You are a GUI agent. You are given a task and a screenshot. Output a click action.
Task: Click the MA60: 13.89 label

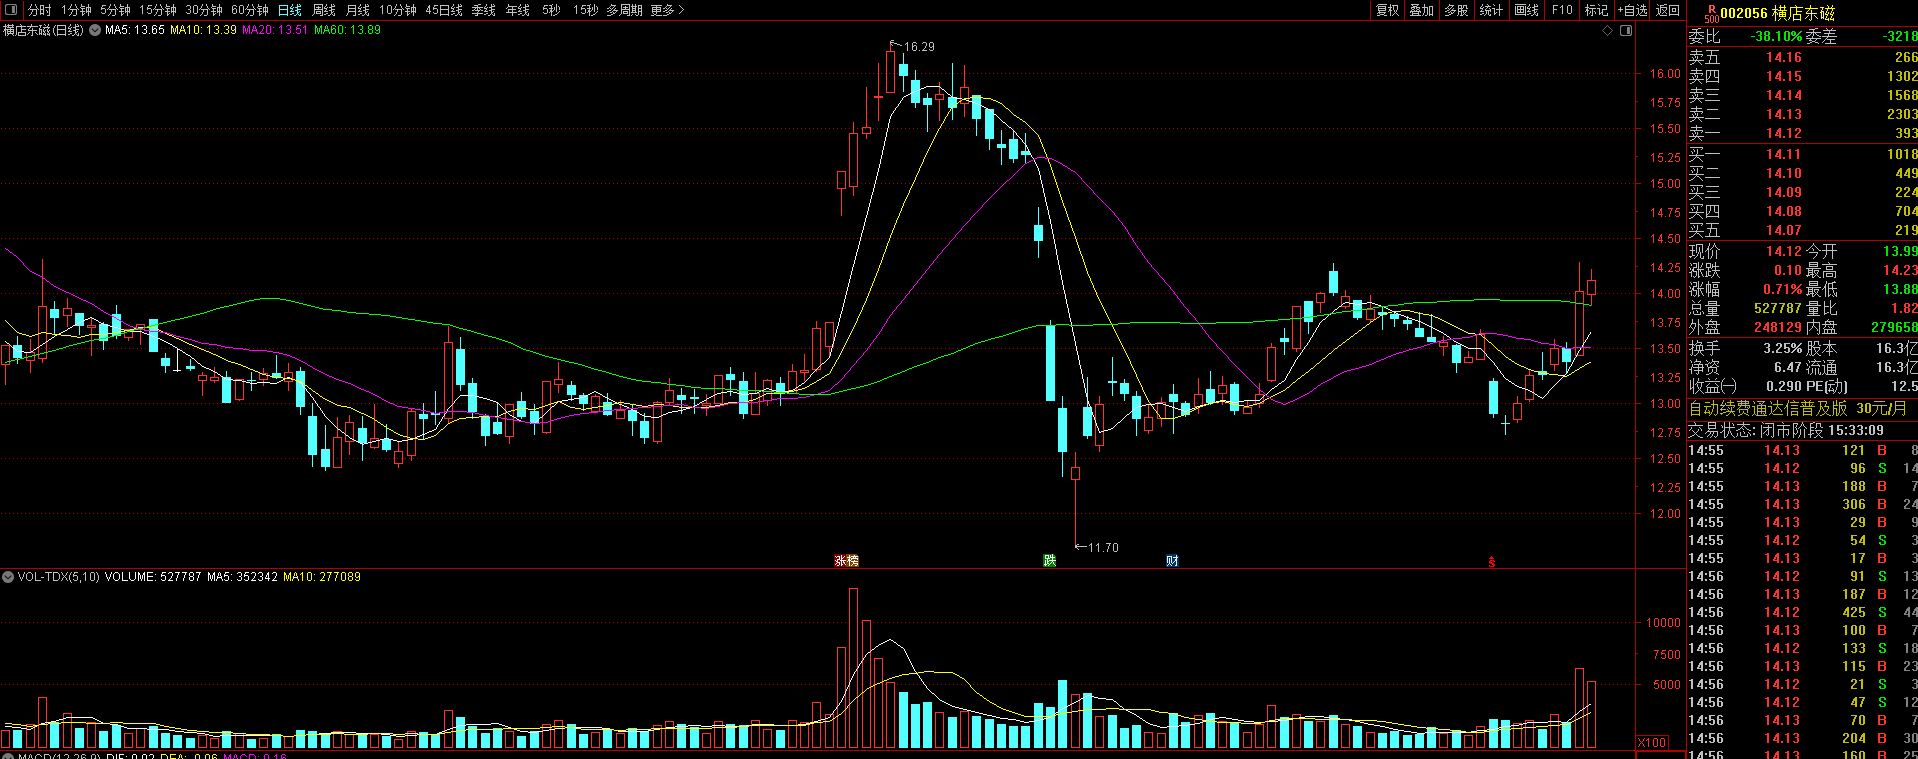347,30
